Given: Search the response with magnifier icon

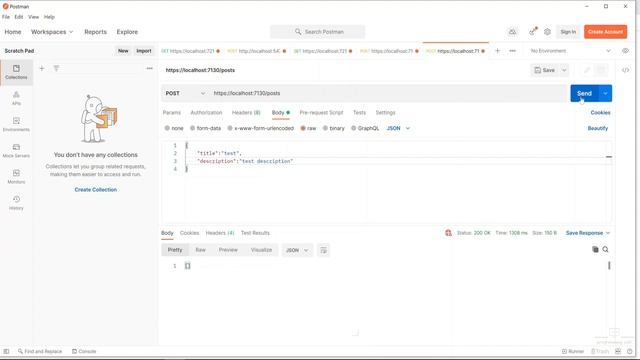Looking at the screenshot, I should [605, 249].
